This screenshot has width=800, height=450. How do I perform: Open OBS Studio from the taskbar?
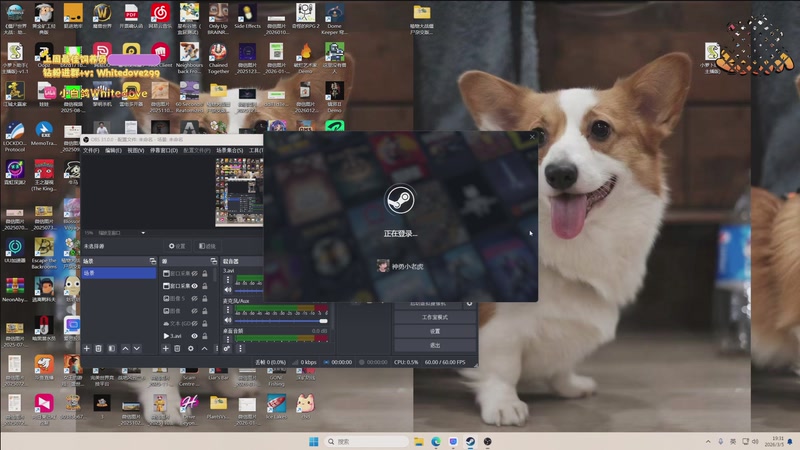click(x=488, y=441)
